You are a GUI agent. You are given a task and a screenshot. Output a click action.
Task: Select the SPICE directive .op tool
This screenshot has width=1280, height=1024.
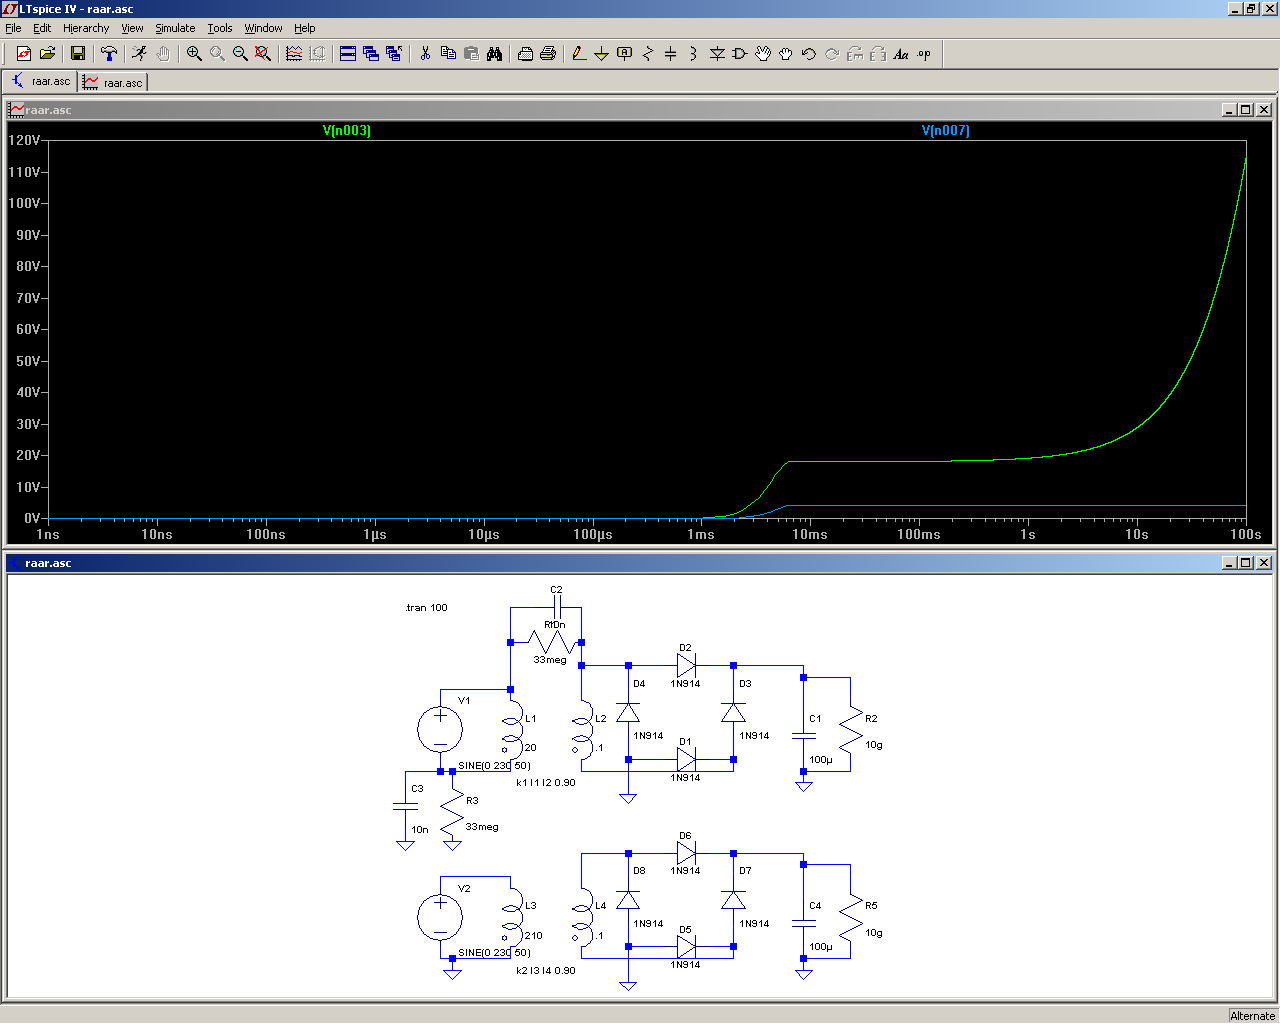coord(924,54)
